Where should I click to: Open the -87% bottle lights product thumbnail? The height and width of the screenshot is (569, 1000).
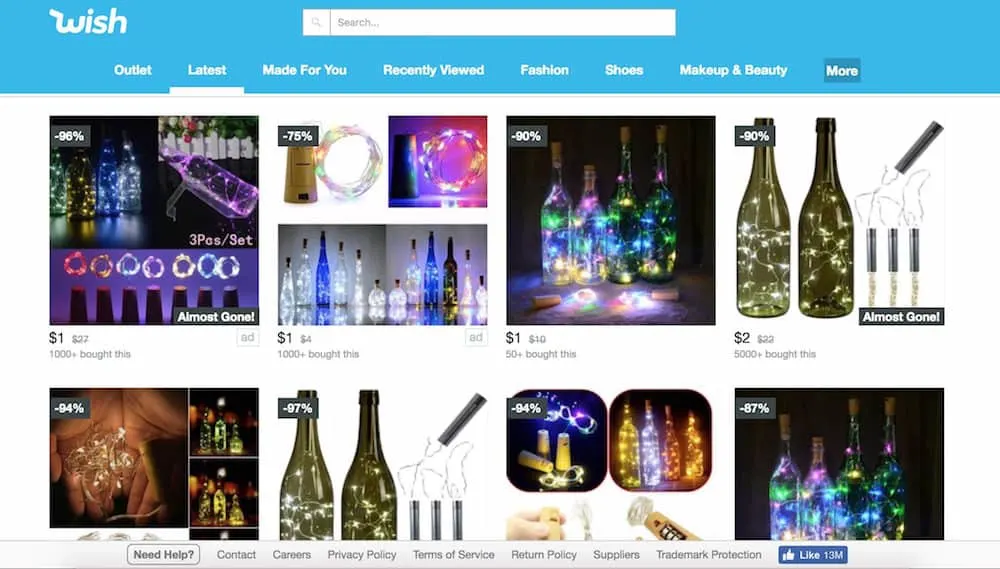(839, 464)
